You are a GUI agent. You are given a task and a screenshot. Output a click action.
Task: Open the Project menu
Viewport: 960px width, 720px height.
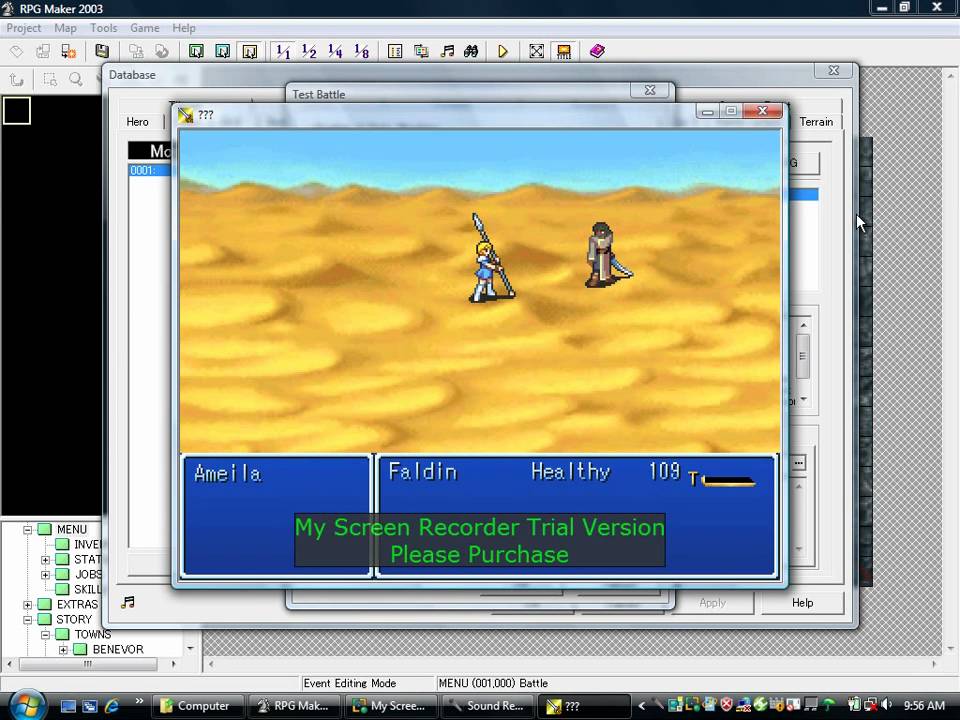(23, 28)
